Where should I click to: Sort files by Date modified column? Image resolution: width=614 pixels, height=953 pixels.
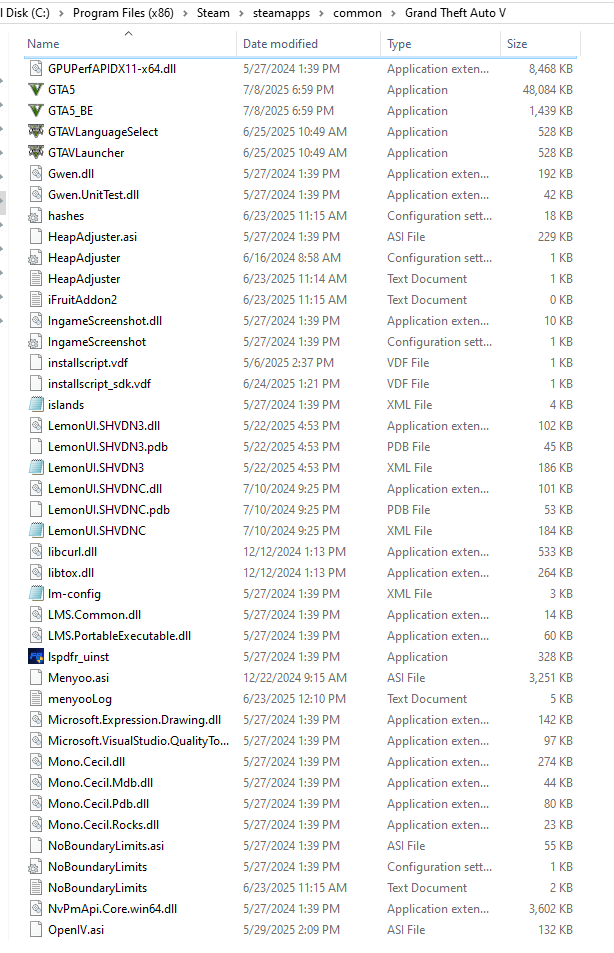coord(308,44)
